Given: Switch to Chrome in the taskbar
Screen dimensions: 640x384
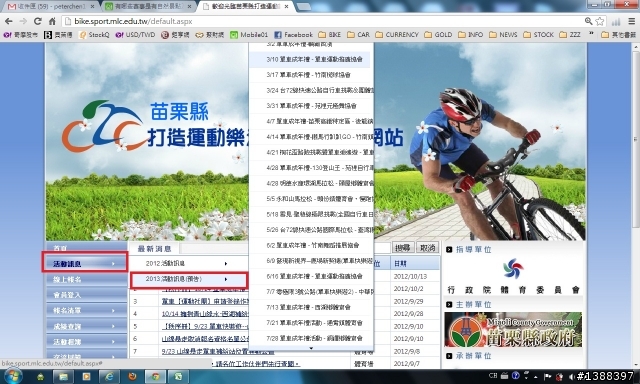Looking at the screenshot, I should coord(156,376).
